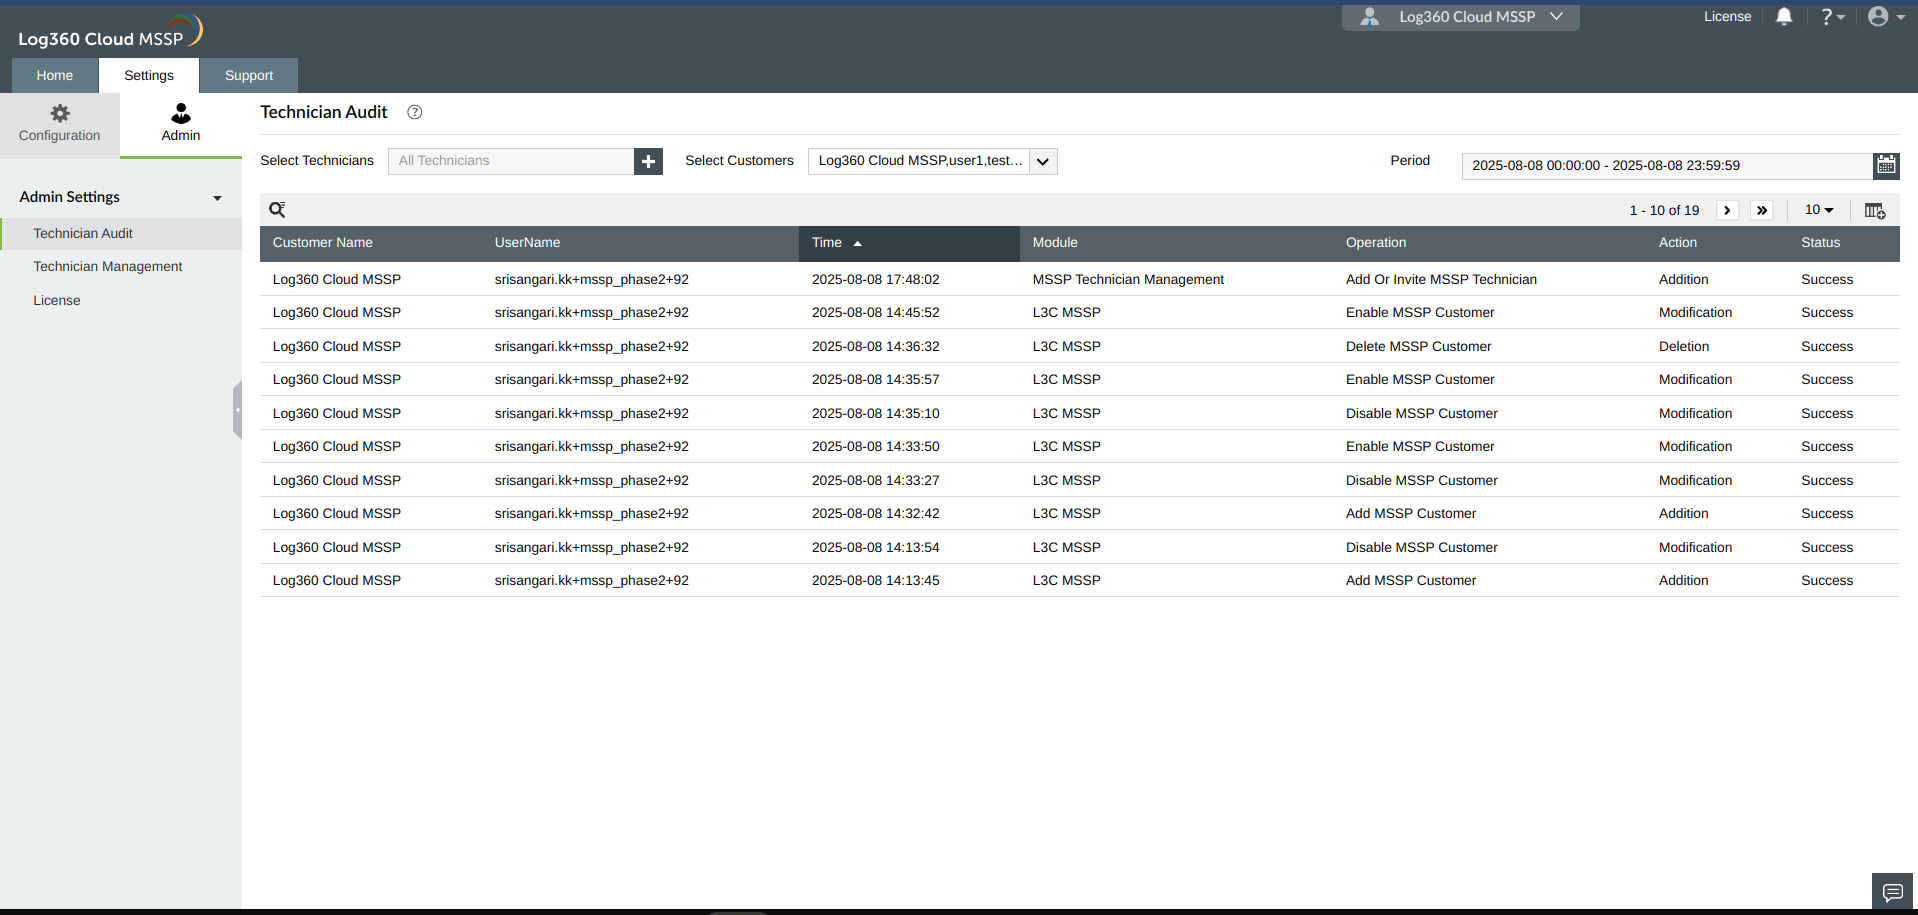Sort by Action column header

coord(1678,243)
